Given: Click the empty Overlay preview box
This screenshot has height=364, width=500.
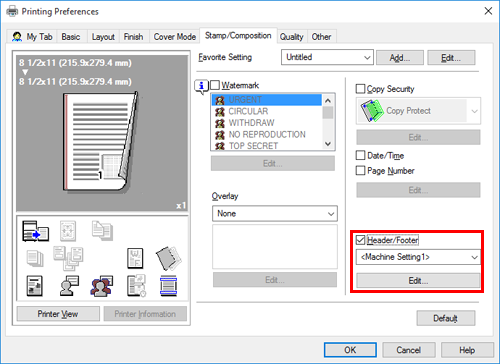Looking at the screenshot, I should pyautogui.click(x=275, y=246).
